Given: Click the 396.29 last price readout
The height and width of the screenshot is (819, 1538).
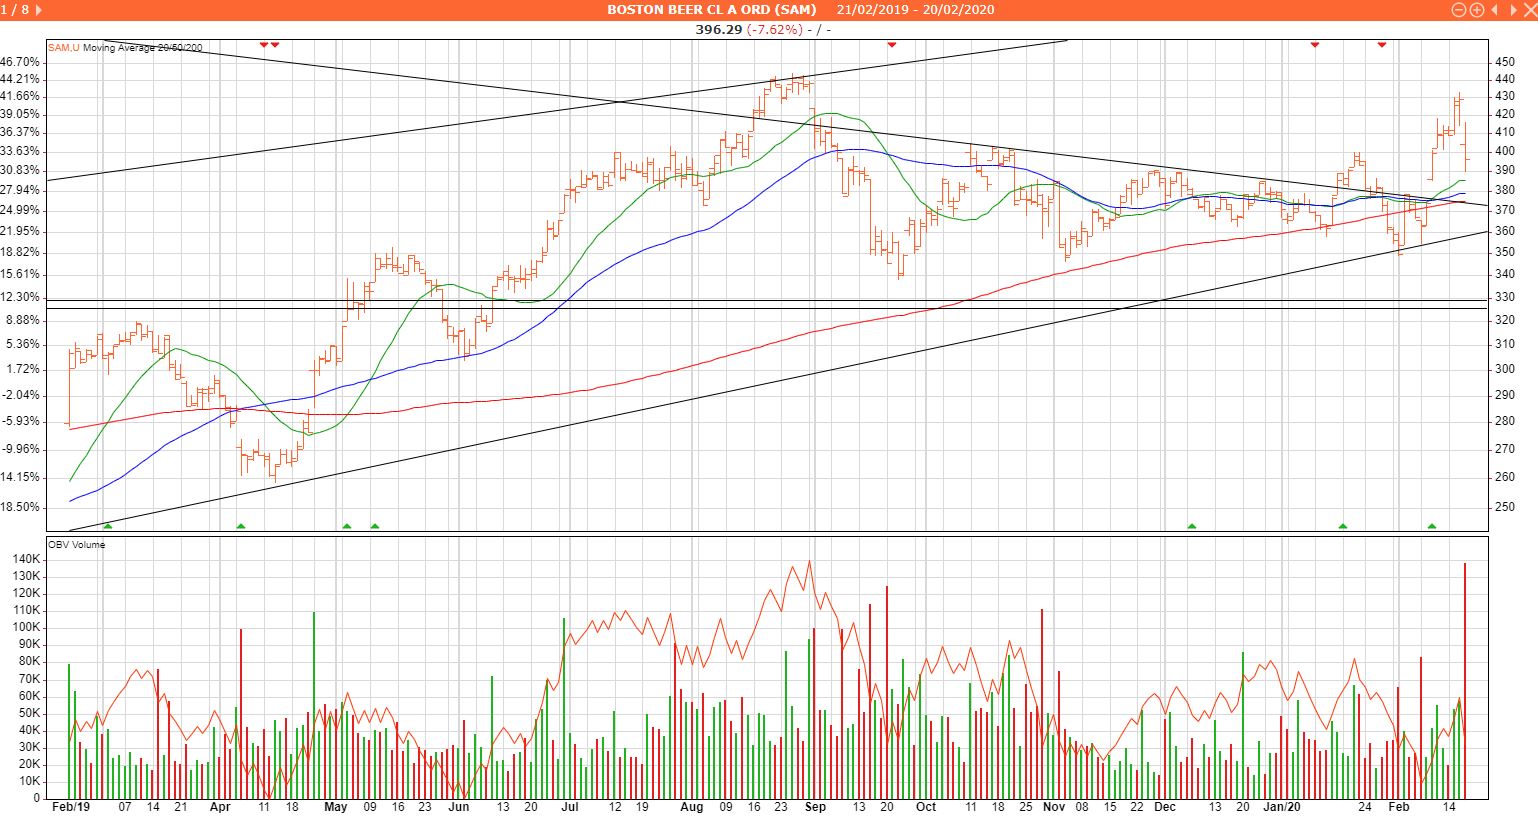Looking at the screenshot, I should pyautogui.click(x=719, y=29).
